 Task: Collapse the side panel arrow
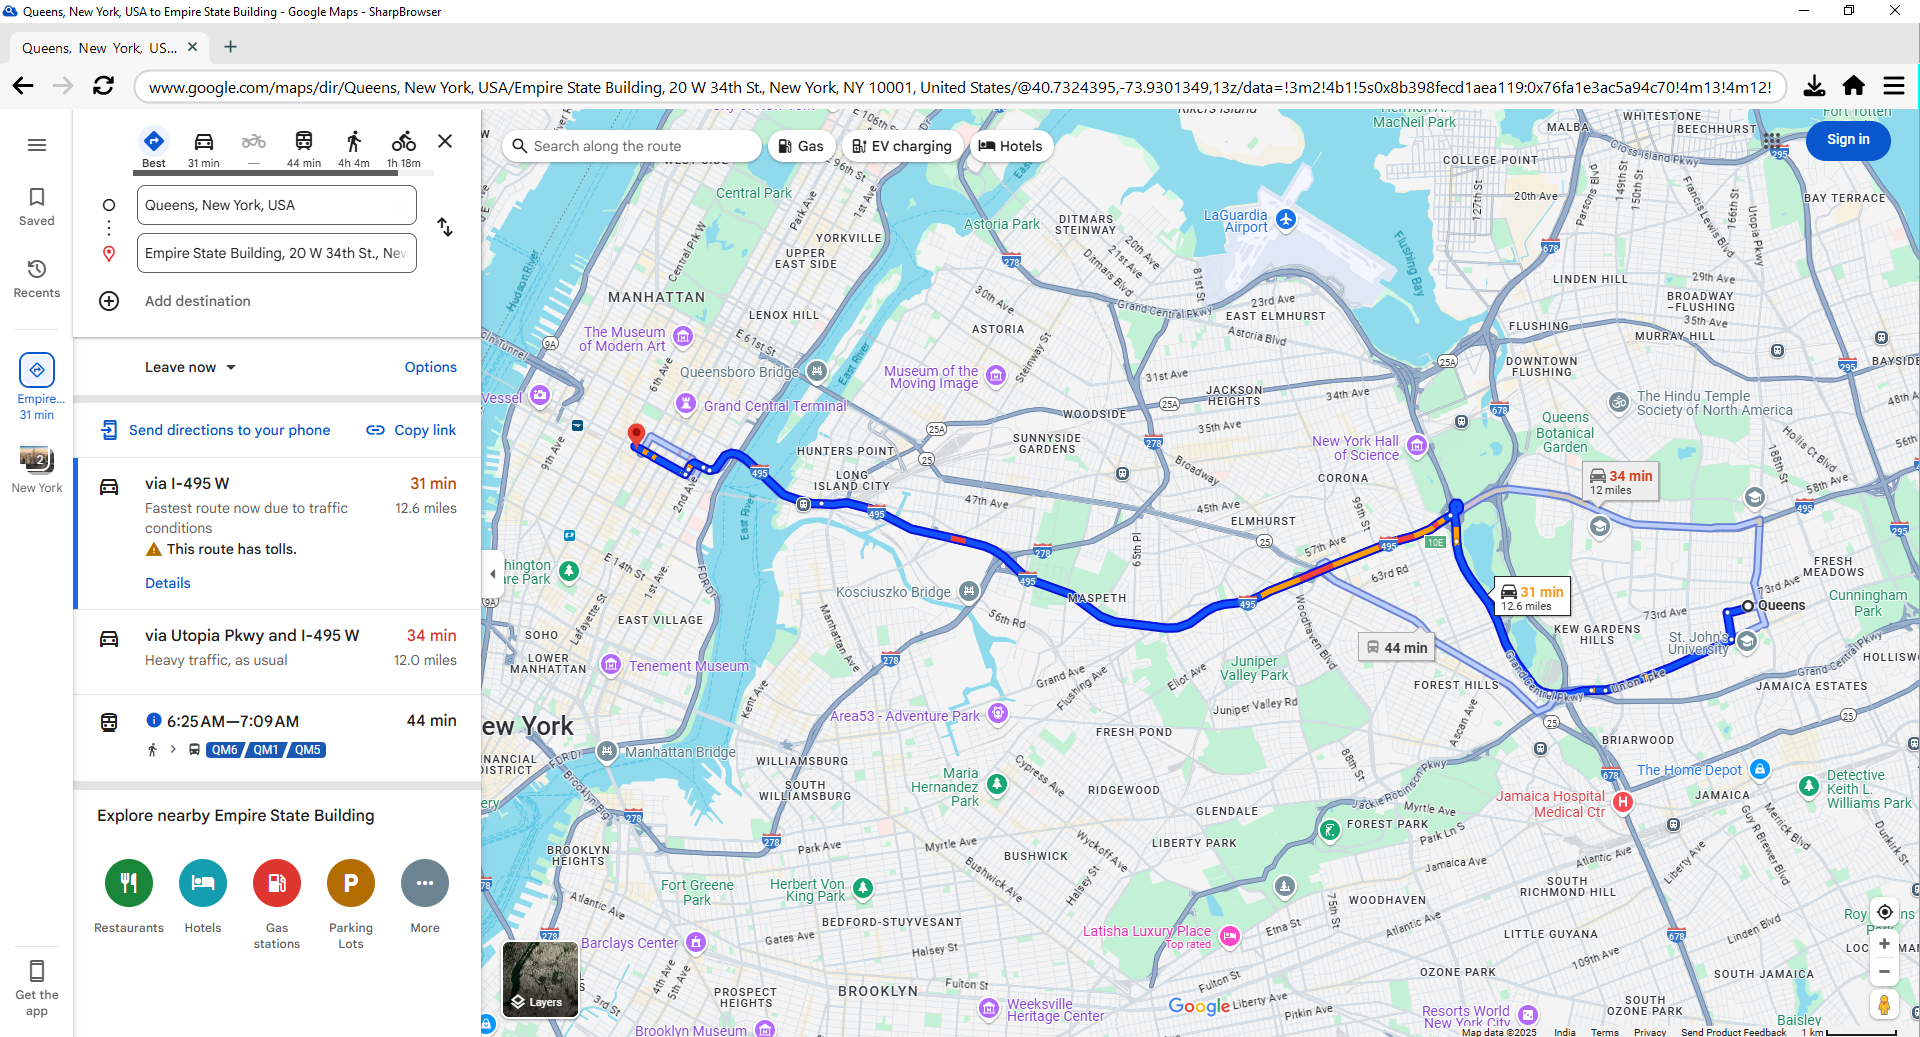click(x=492, y=574)
